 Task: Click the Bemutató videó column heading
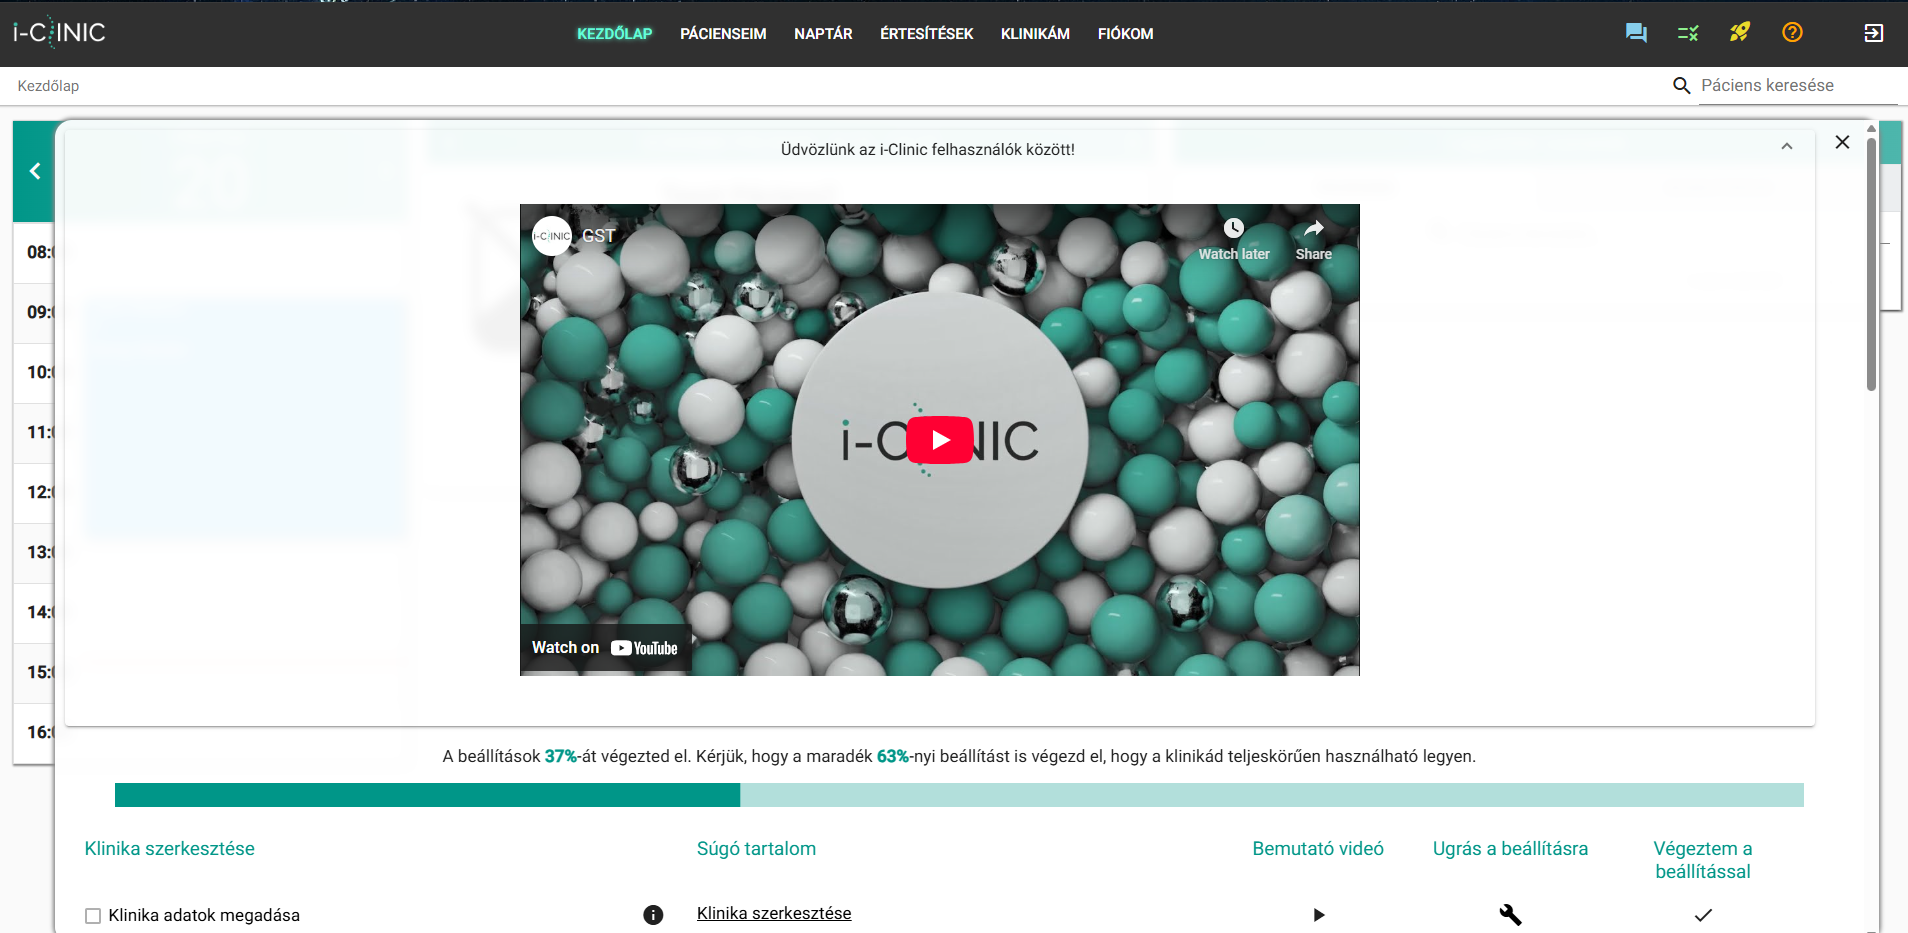(x=1318, y=849)
